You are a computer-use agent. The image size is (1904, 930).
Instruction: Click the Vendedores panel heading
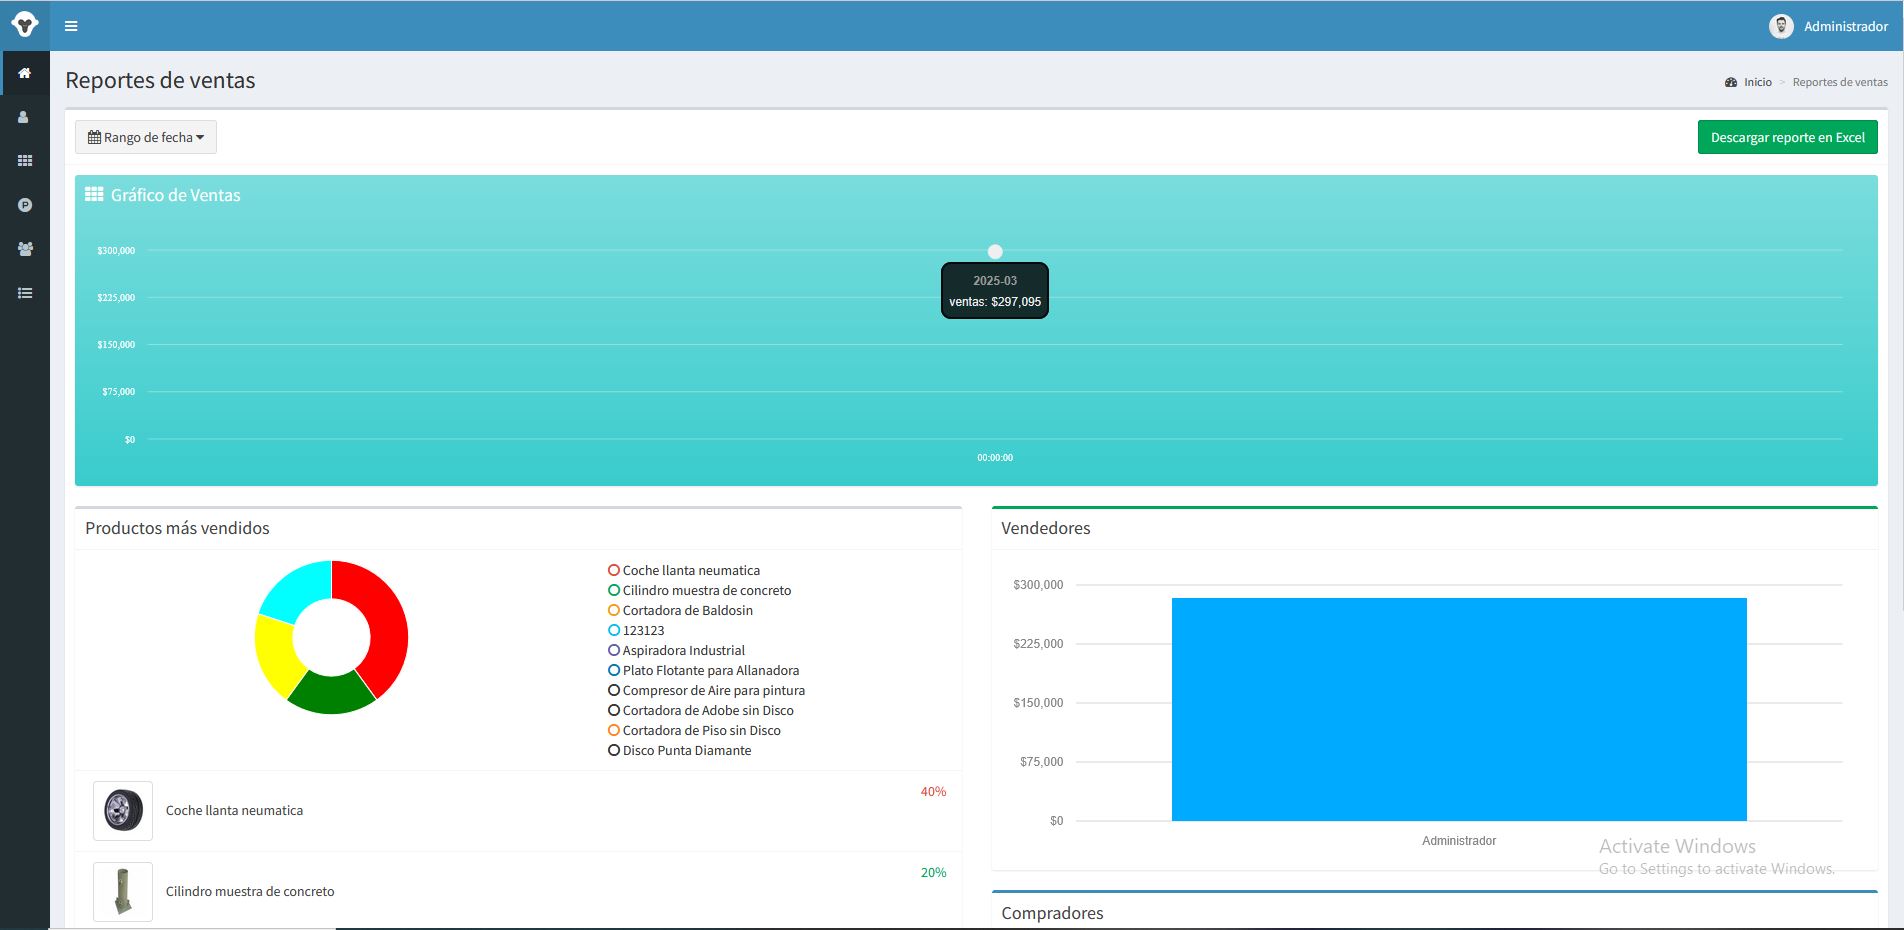click(1046, 528)
